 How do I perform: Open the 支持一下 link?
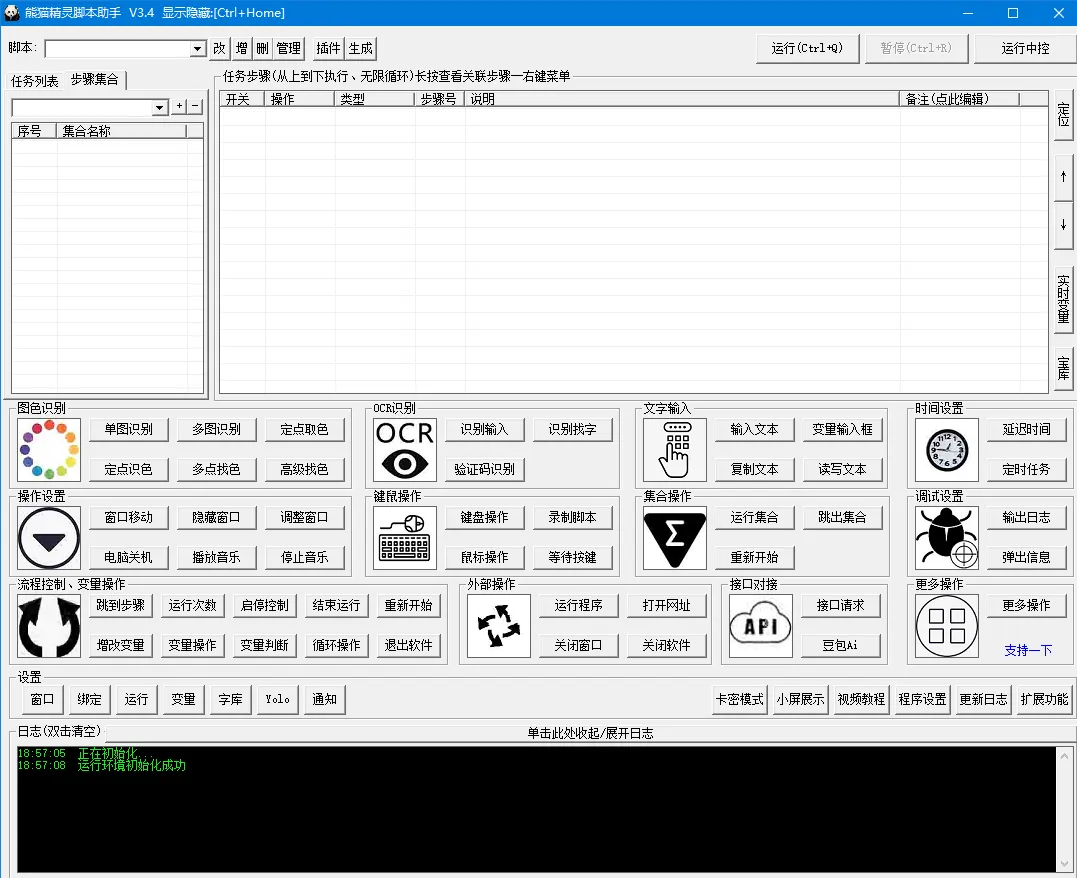tap(1028, 650)
